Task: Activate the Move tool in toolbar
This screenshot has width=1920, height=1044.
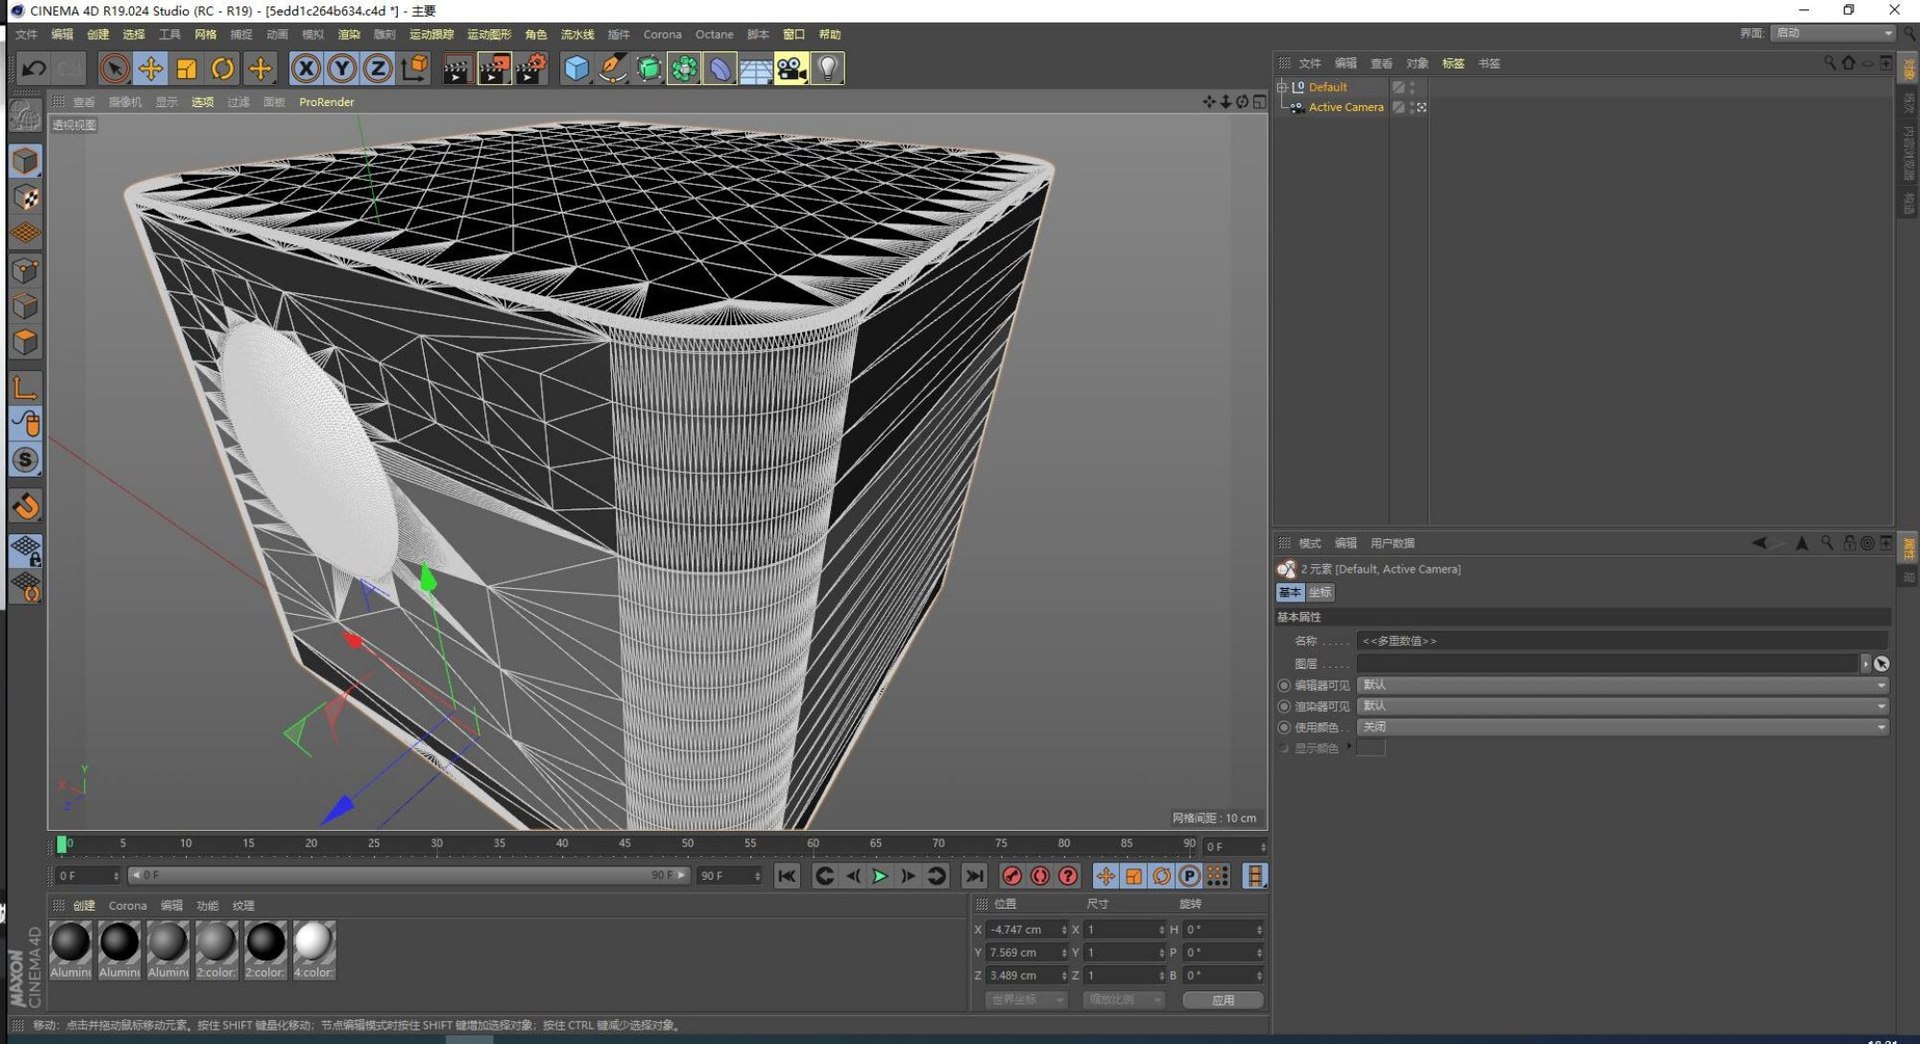Action: (151, 68)
